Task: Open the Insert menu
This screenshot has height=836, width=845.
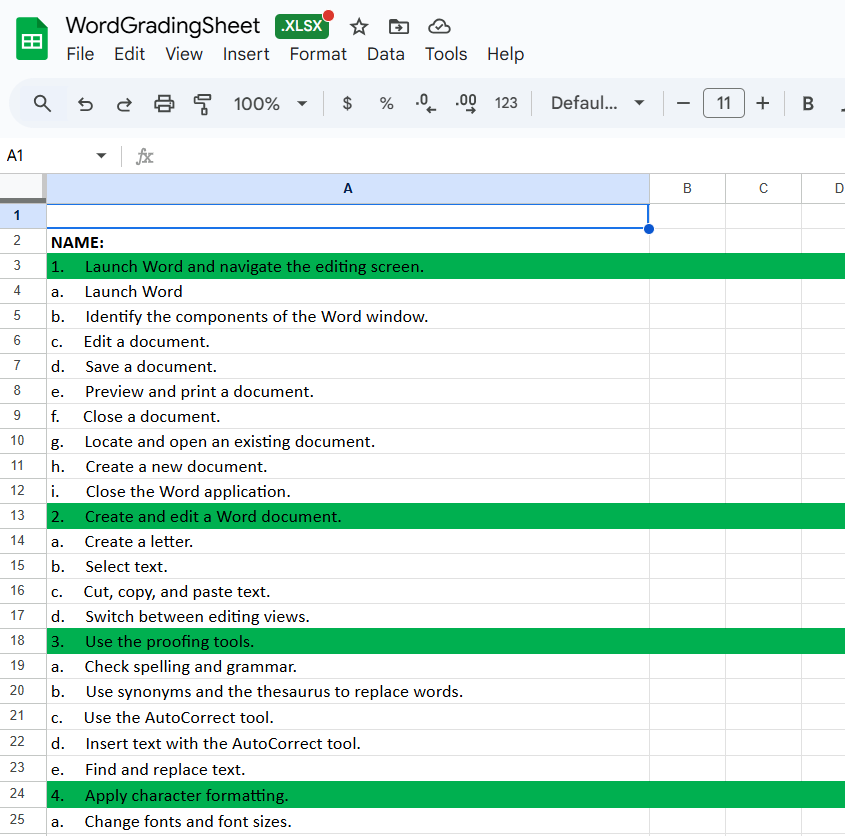Action: 246,54
